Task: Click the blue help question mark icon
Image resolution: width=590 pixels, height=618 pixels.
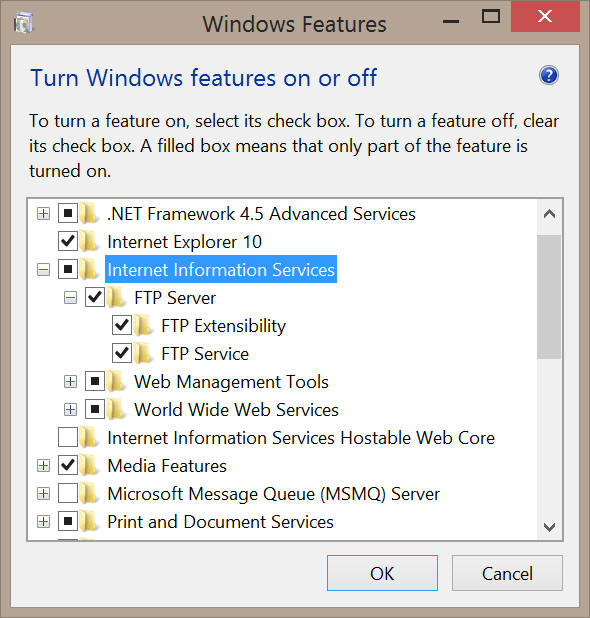Action: [x=549, y=75]
